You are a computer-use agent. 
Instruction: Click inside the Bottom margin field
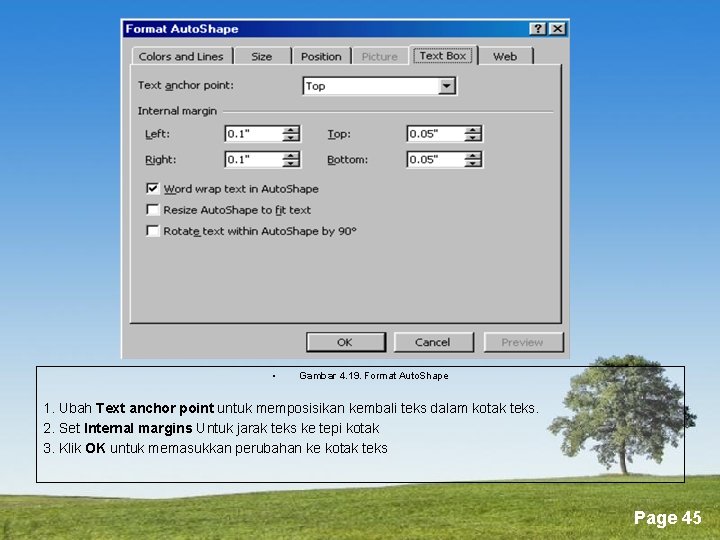pos(435,159)
